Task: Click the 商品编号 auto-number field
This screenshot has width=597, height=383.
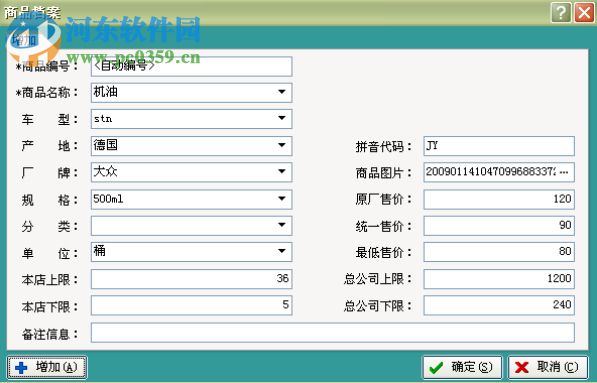Action: 192,66
